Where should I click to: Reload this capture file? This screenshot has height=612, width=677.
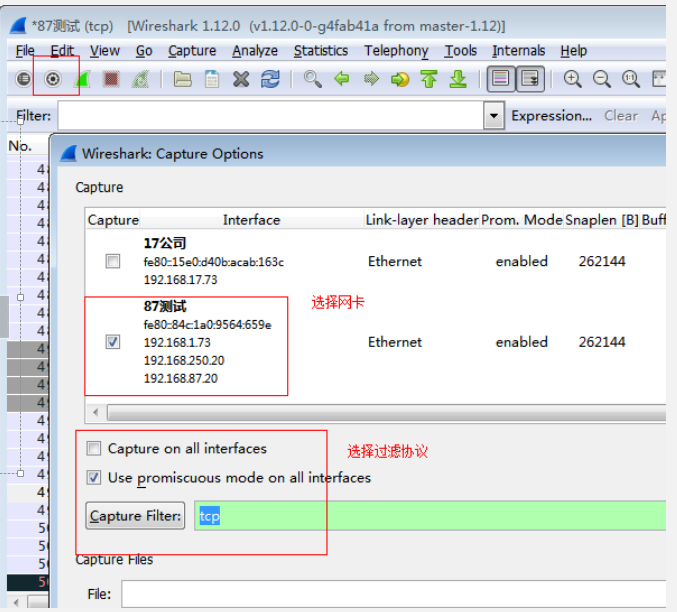(x=270, y=79)
